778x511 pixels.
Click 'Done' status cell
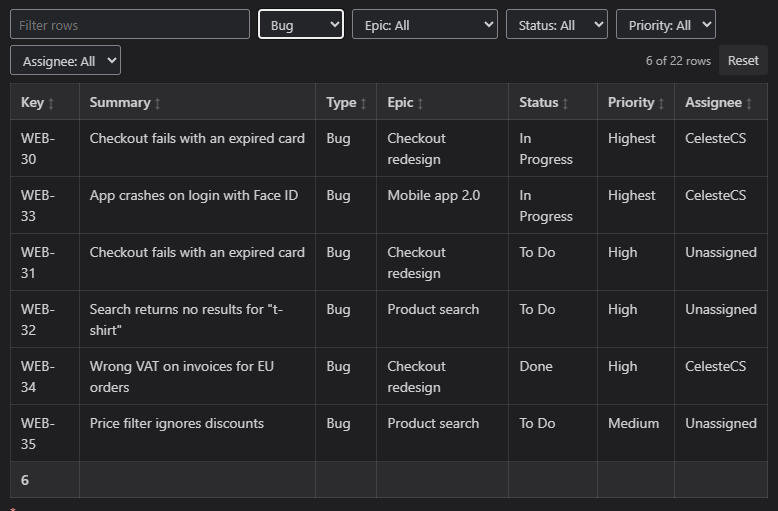[553, 377]
